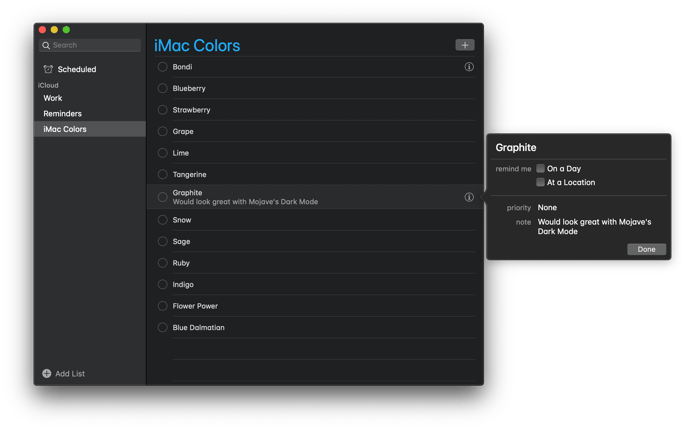Screen dimensions: 693x430
Task: Complete the Snow reminder
Action: (163, 220)
